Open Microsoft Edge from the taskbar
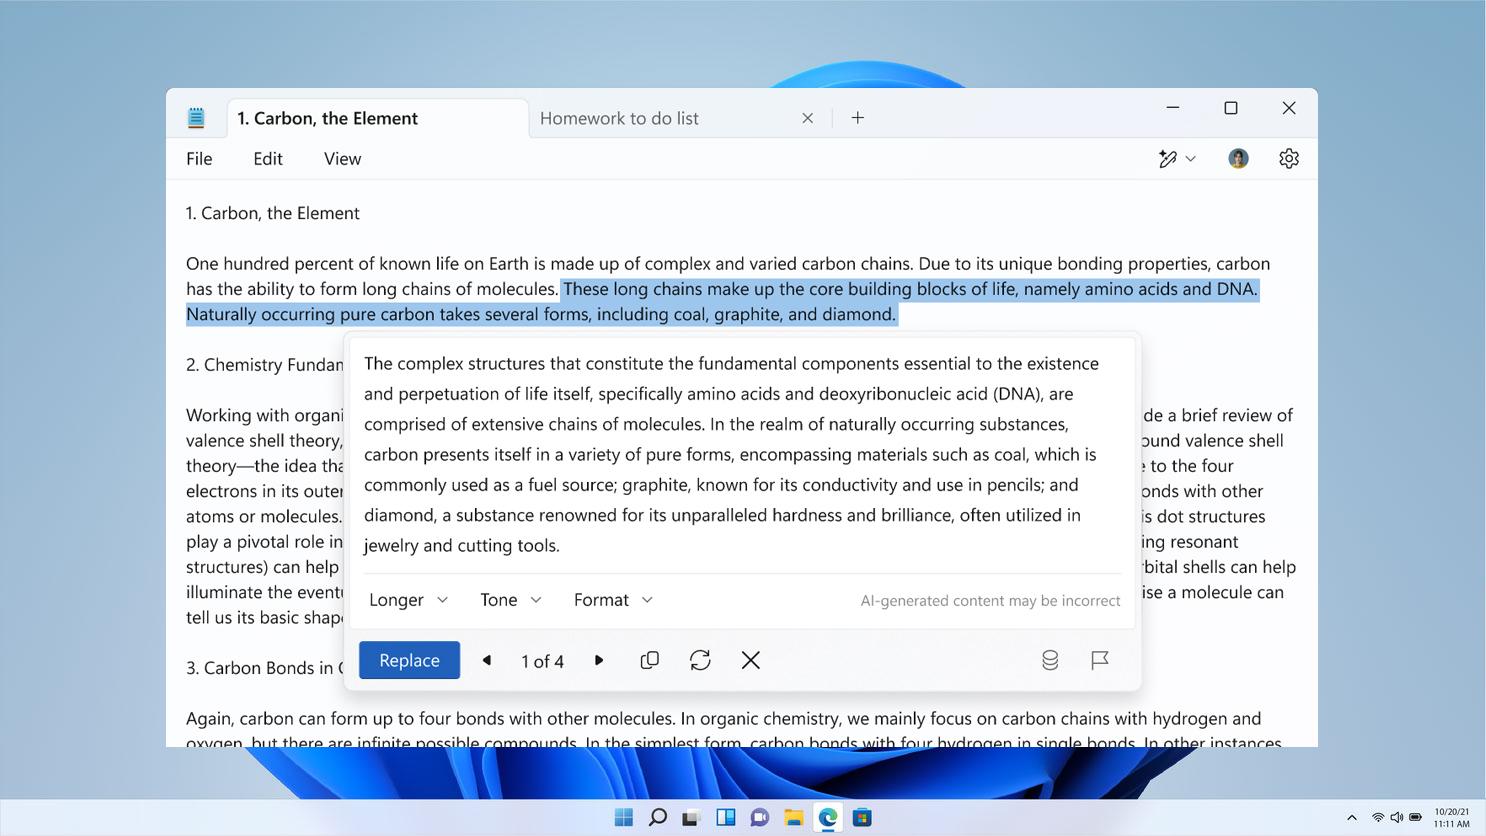 point(828,817)
